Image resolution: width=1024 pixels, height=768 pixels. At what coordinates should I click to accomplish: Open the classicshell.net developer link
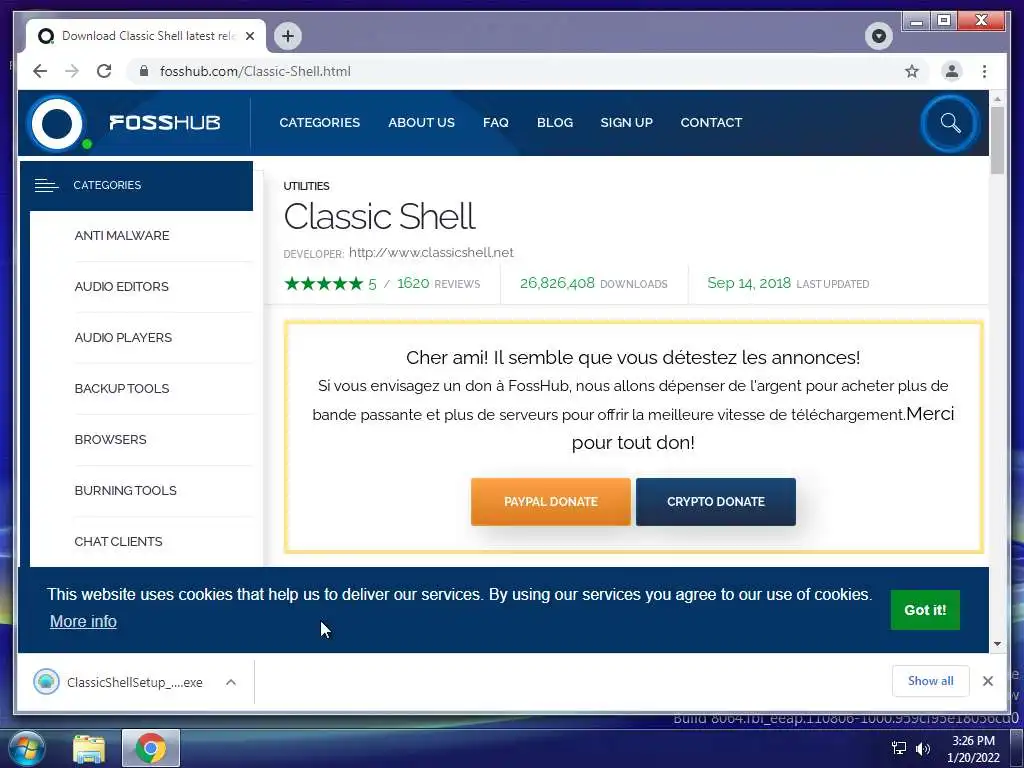pos(431,252)
